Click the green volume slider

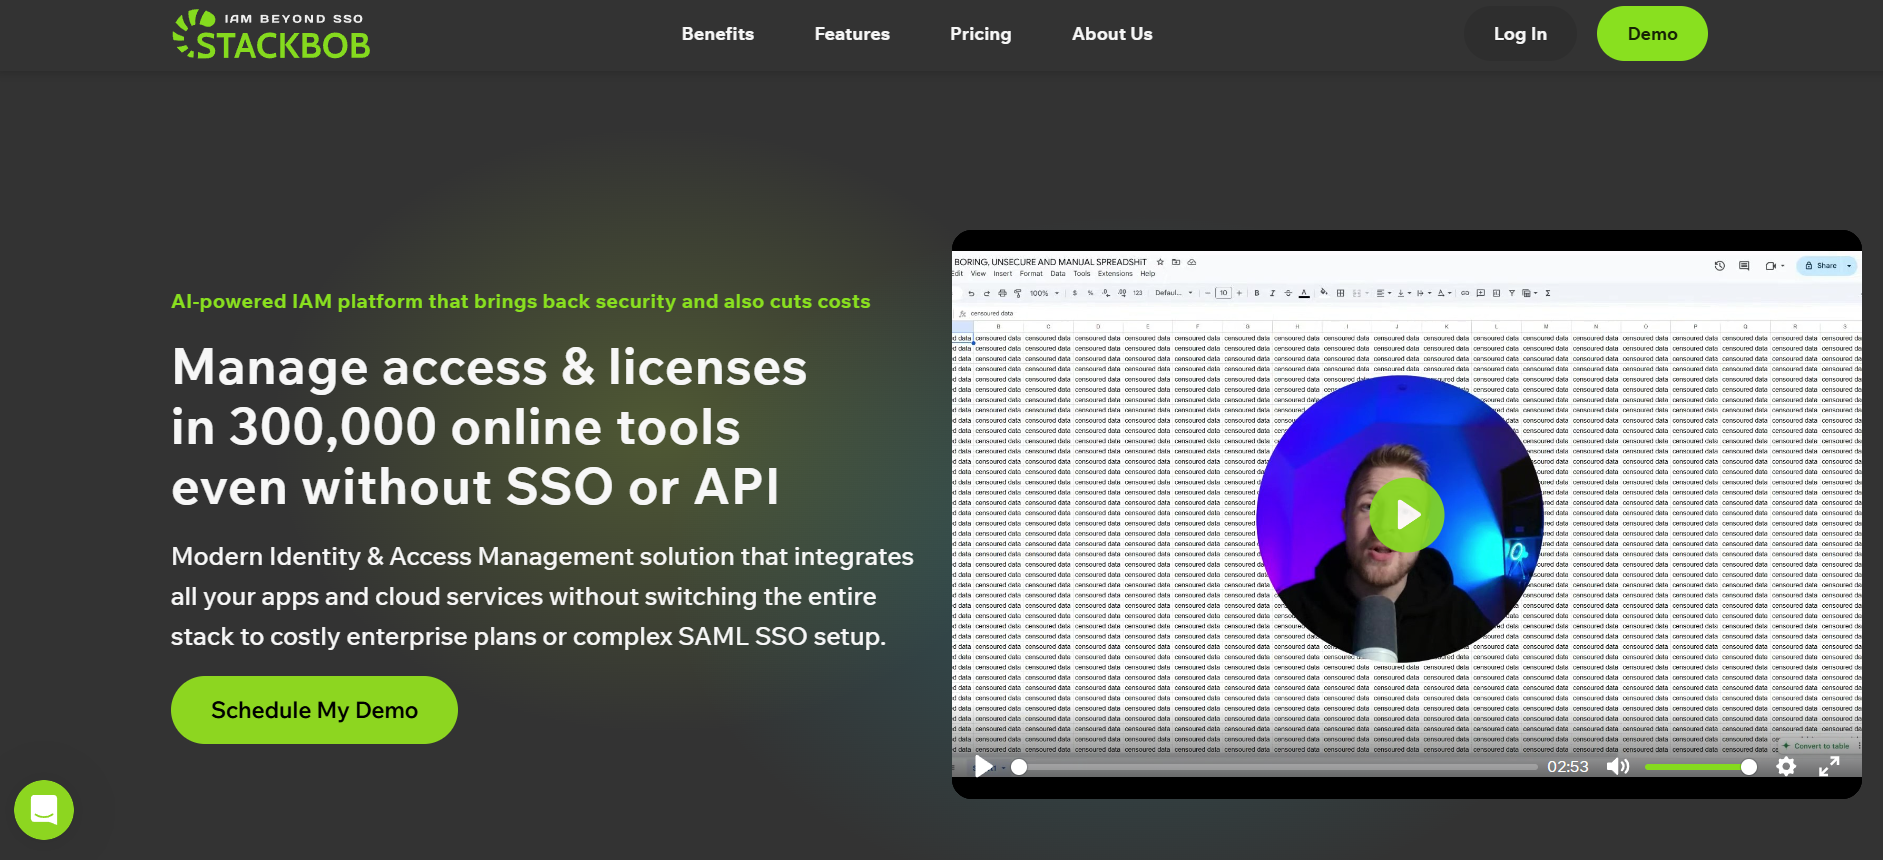click(x=1700, y=767)
